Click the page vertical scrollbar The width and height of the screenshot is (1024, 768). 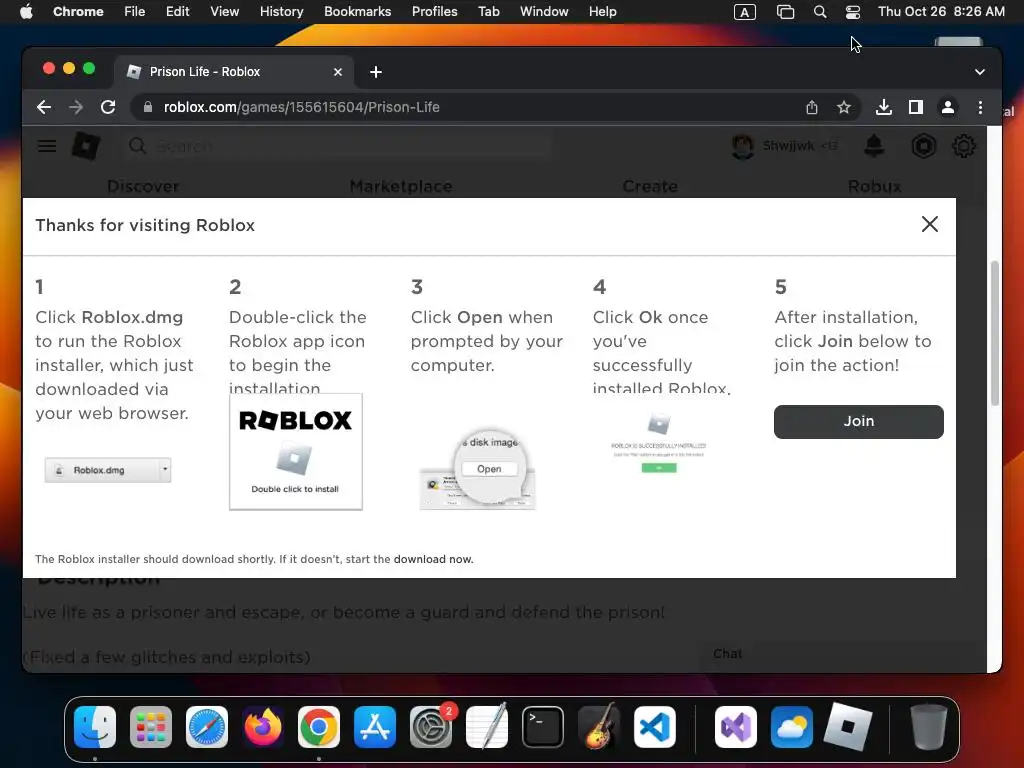click(995, 333)
